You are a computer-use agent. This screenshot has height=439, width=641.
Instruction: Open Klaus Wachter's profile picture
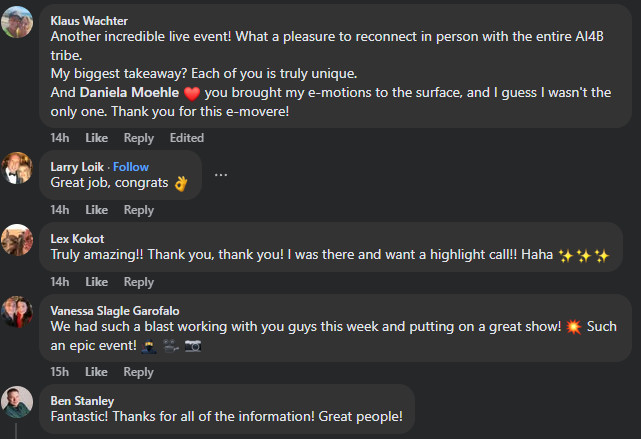[17, 21]
